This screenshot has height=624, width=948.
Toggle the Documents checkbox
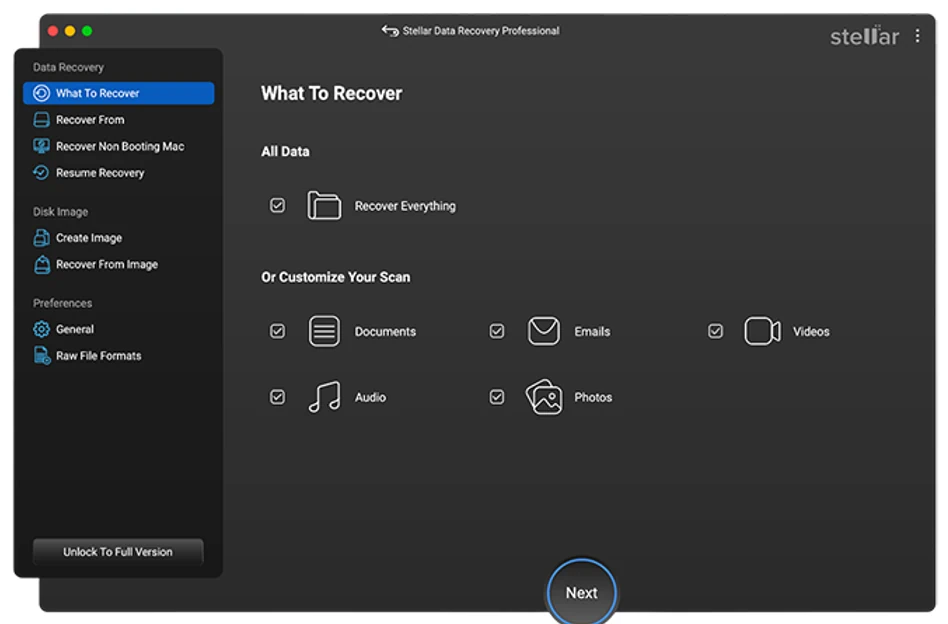(278, 332)
